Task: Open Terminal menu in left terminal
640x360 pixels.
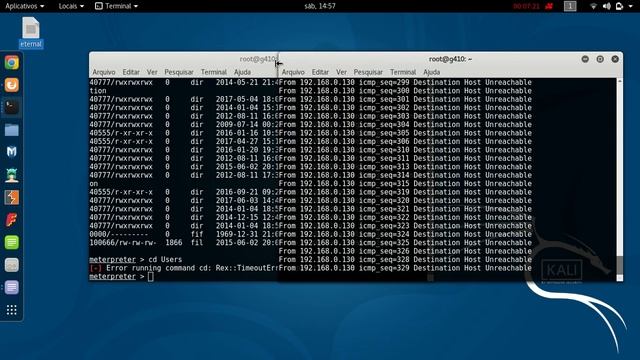Action: coord(213,72)
